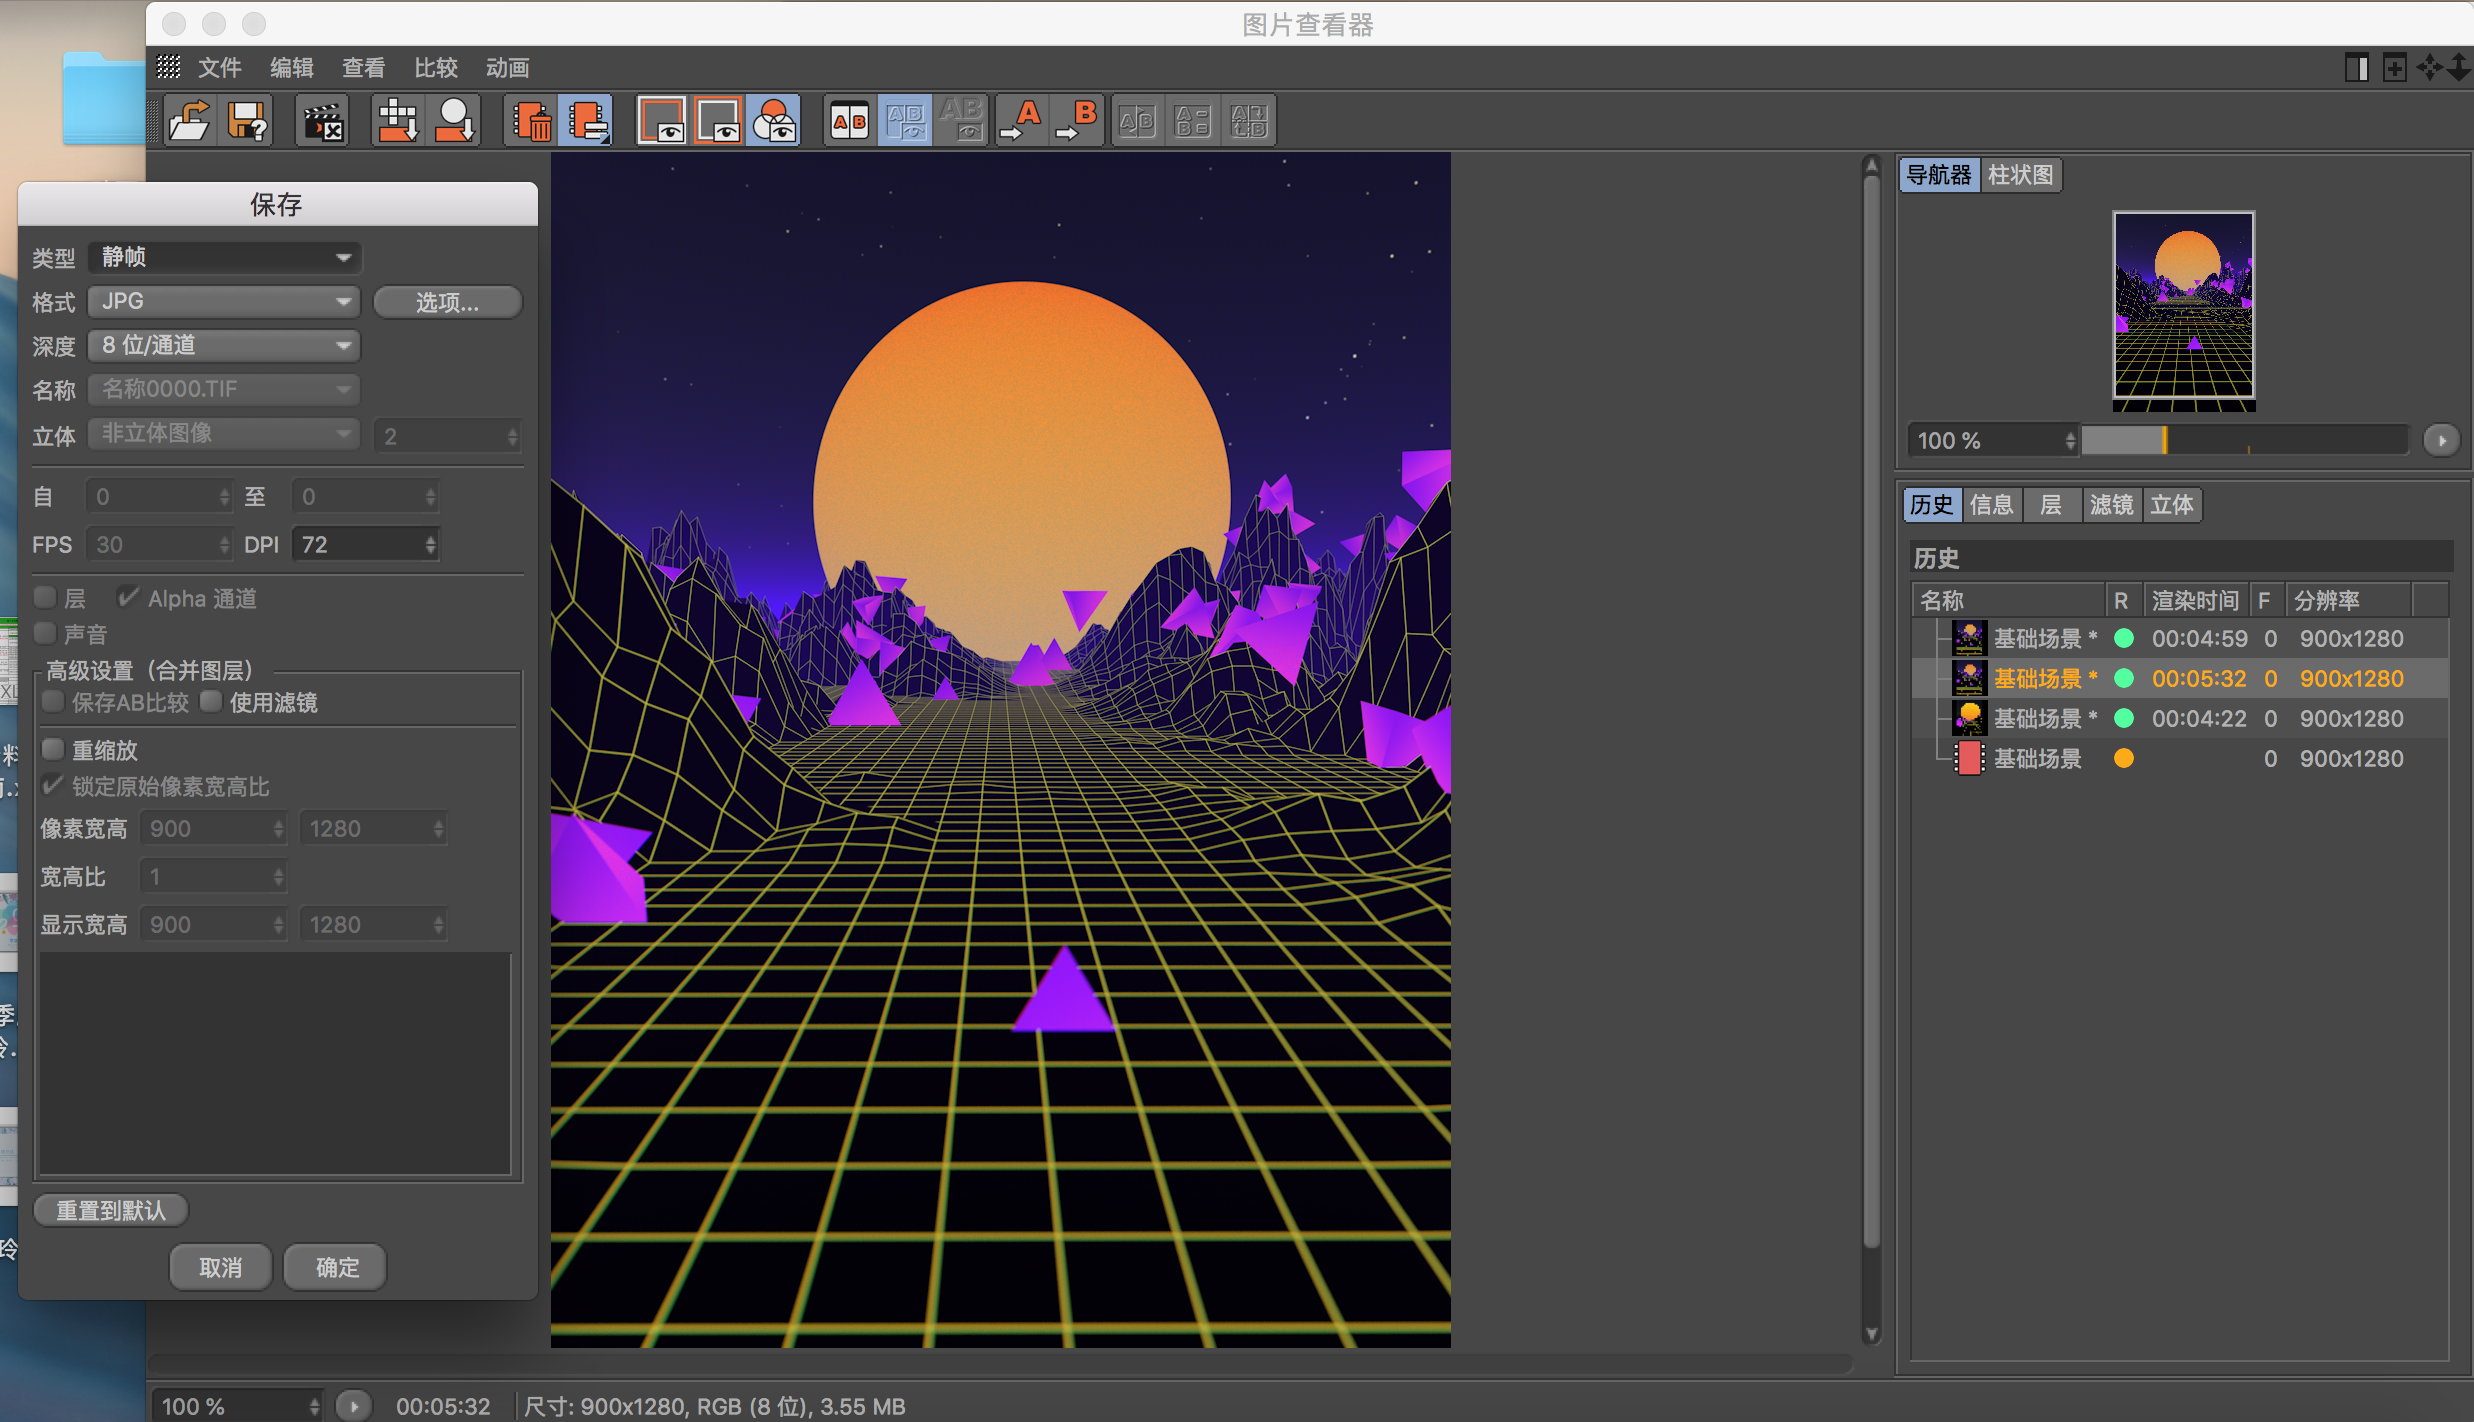Click the save-as floppy disk icon

click(x=247, y=121)
